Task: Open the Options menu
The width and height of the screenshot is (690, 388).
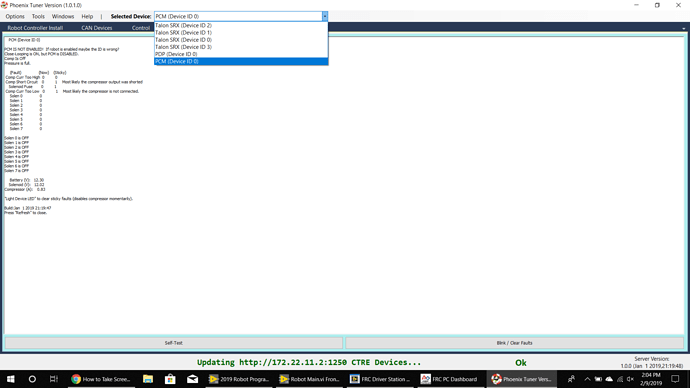Action: [15, 16]
